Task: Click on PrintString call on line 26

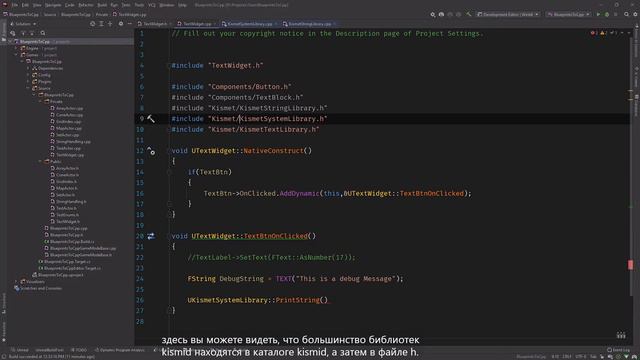Action: click(298, 300)
